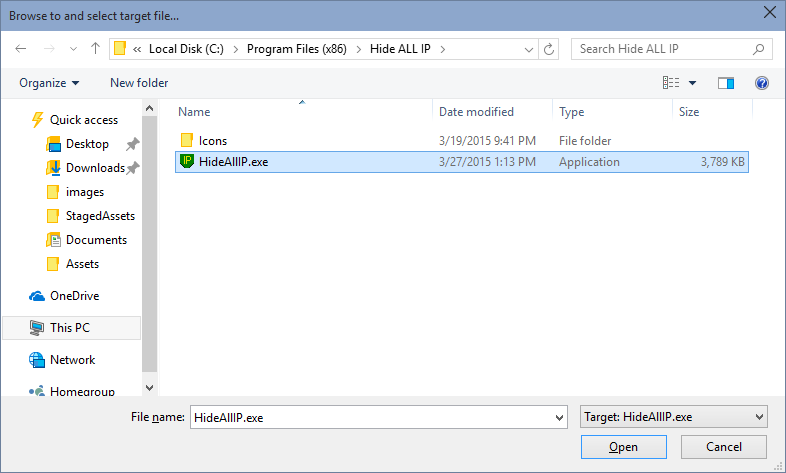Open the Help question mark icon
This screenshot has width=786, height=473.
[x=761, y=83]
